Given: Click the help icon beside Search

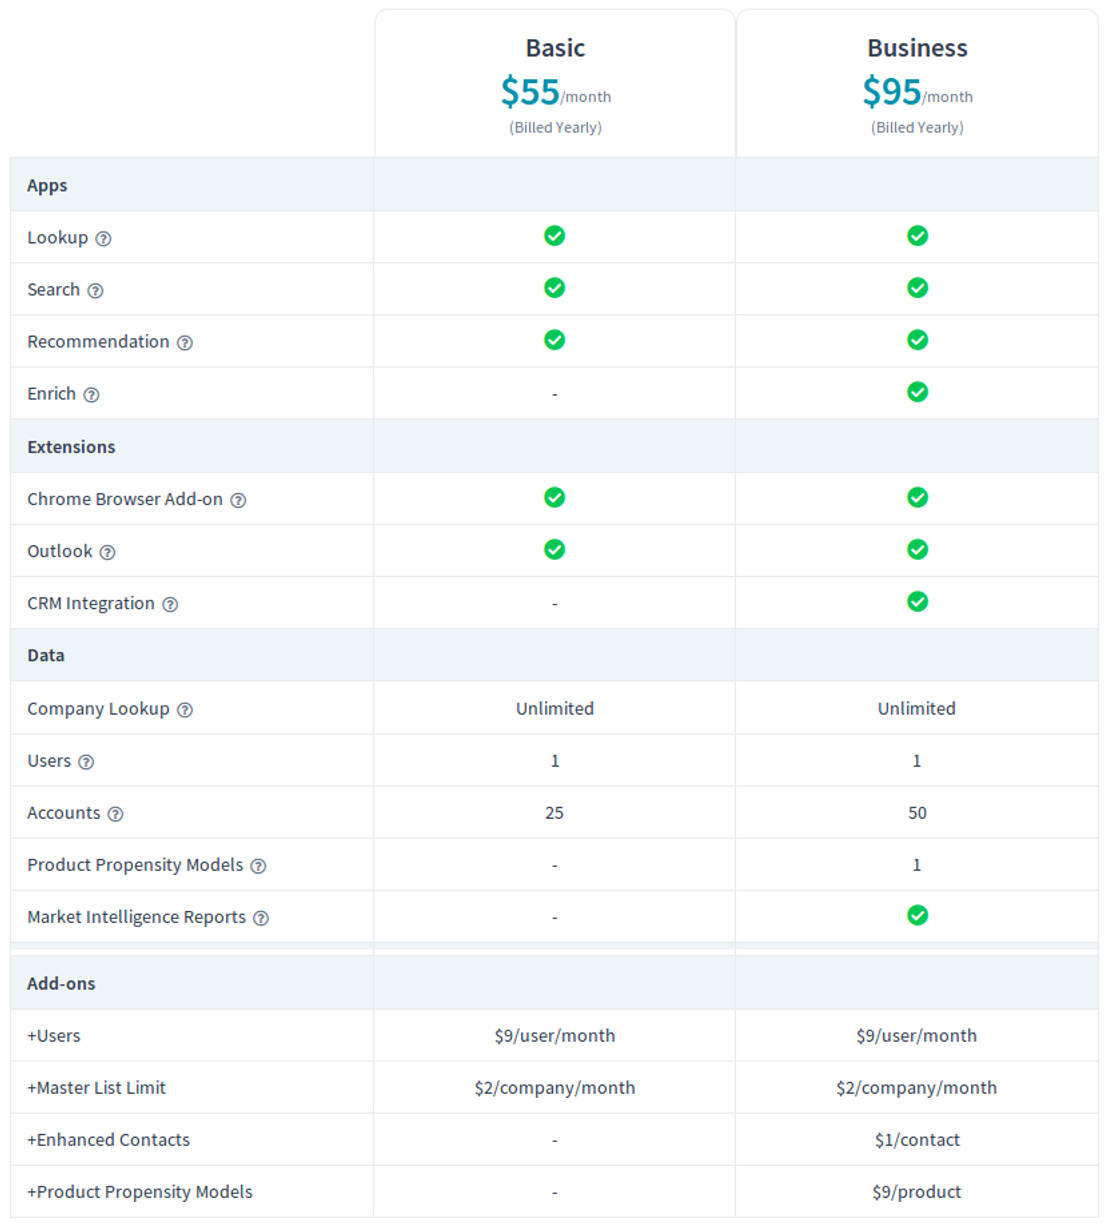Looking at the screenshot, I should tap(95, 291).
